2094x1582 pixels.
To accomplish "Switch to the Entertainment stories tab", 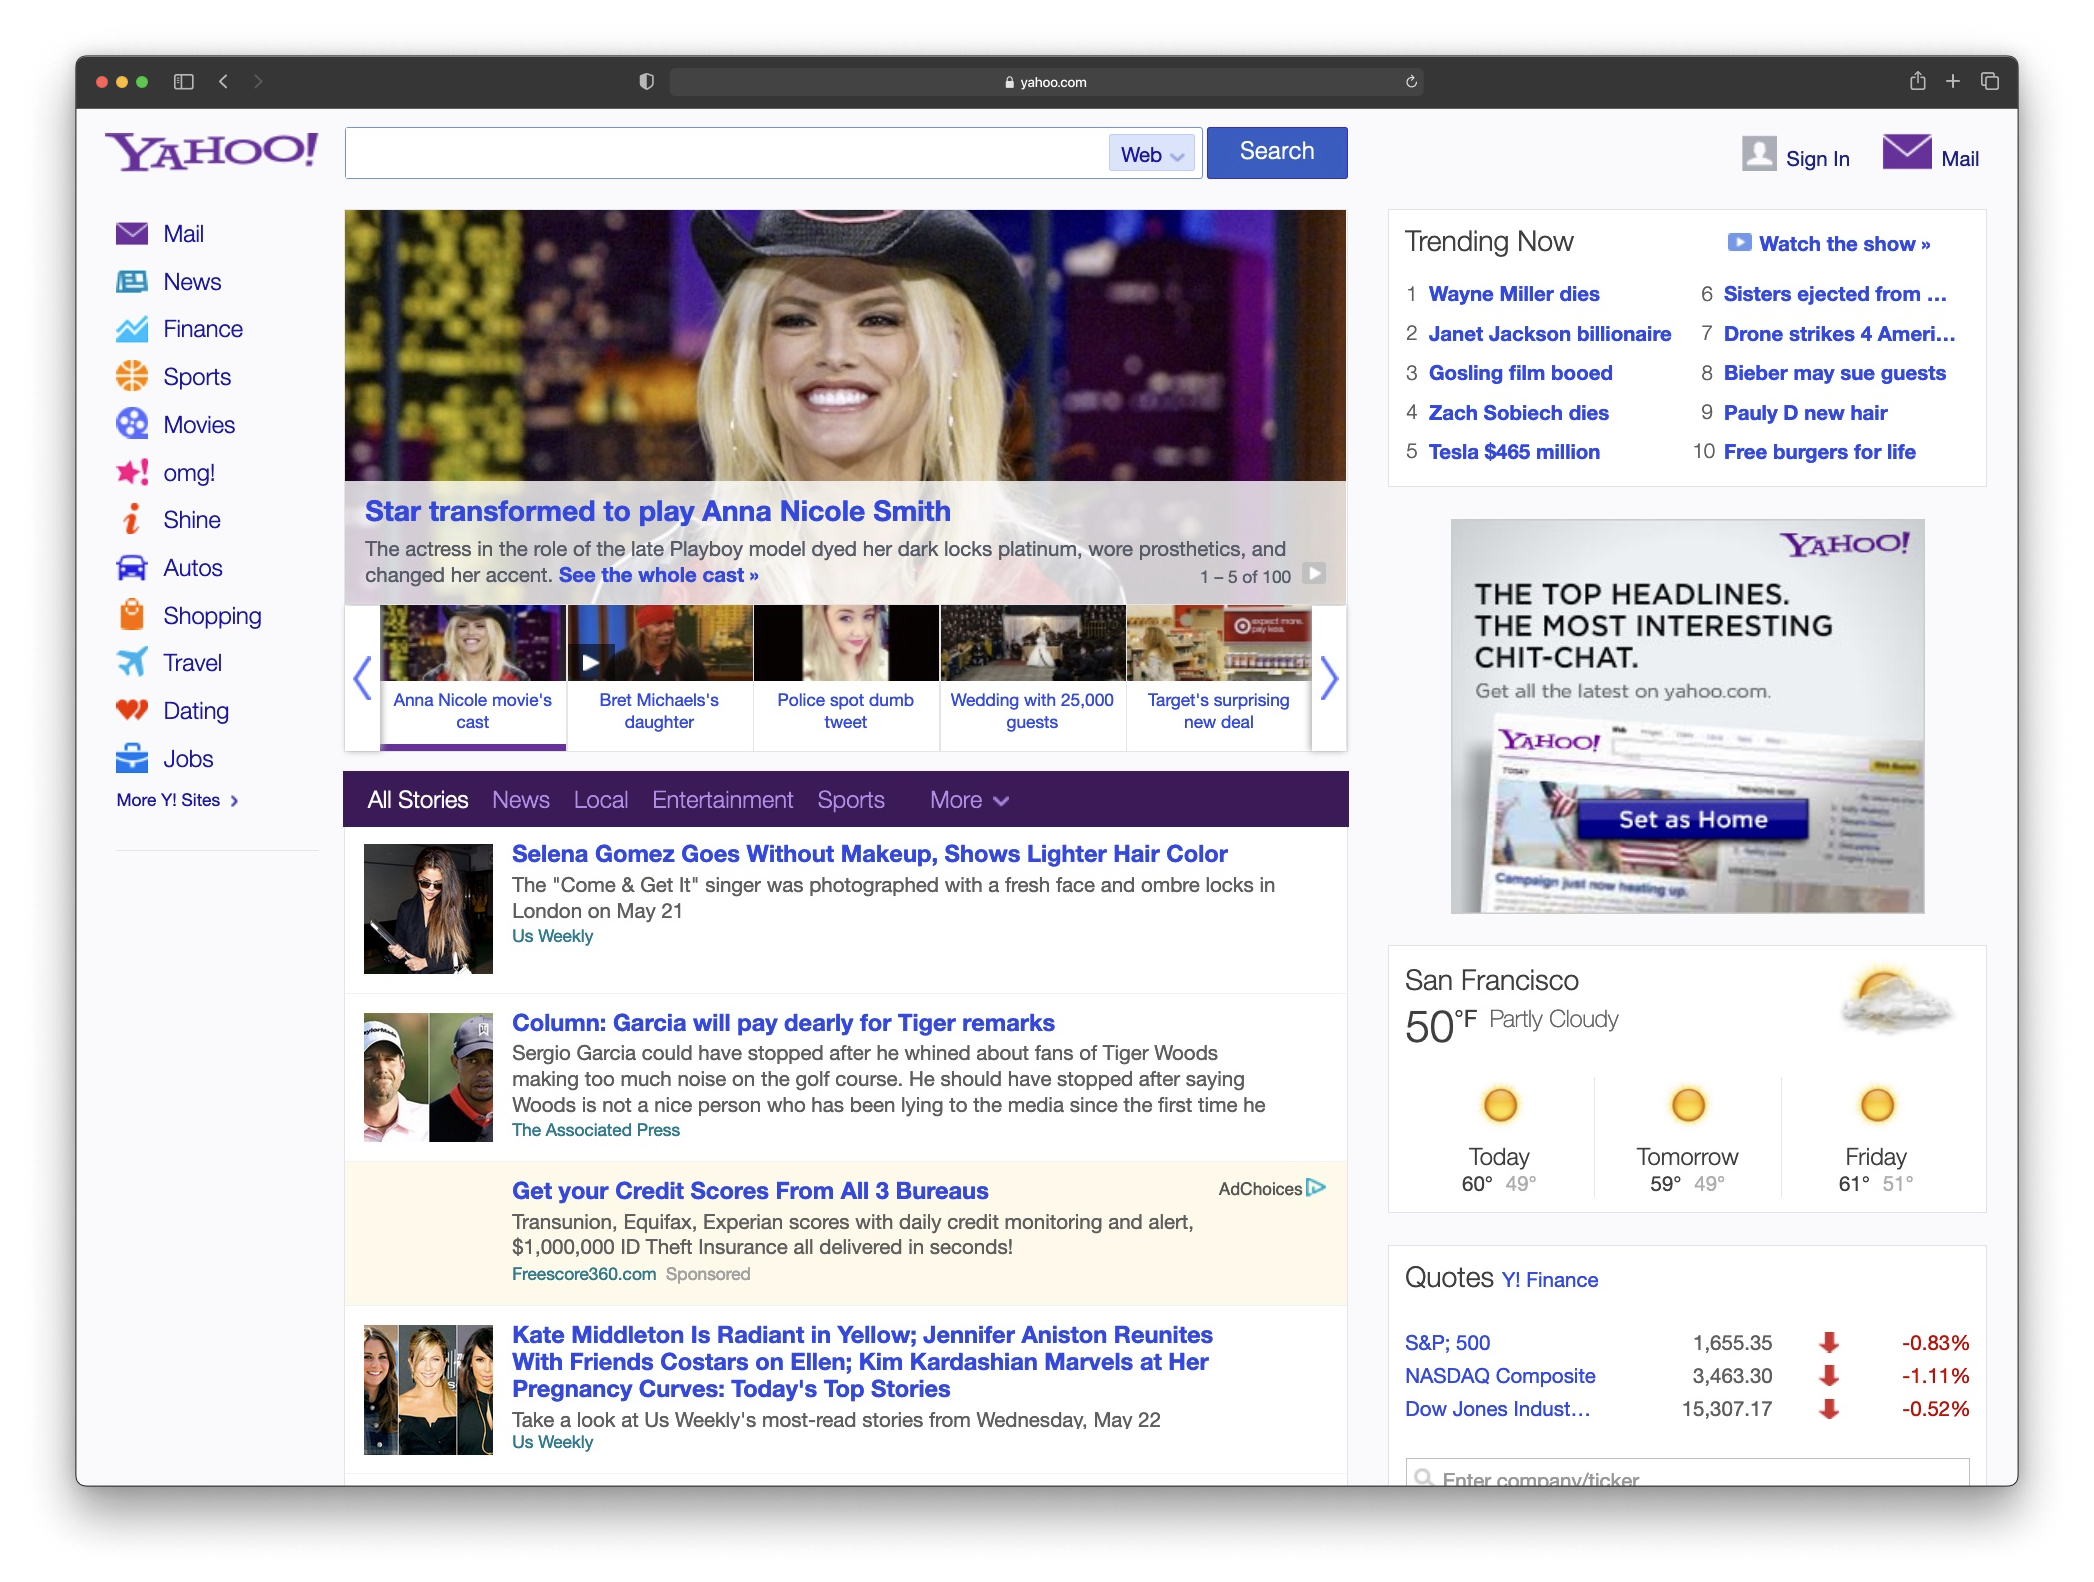I will [723, 800].
